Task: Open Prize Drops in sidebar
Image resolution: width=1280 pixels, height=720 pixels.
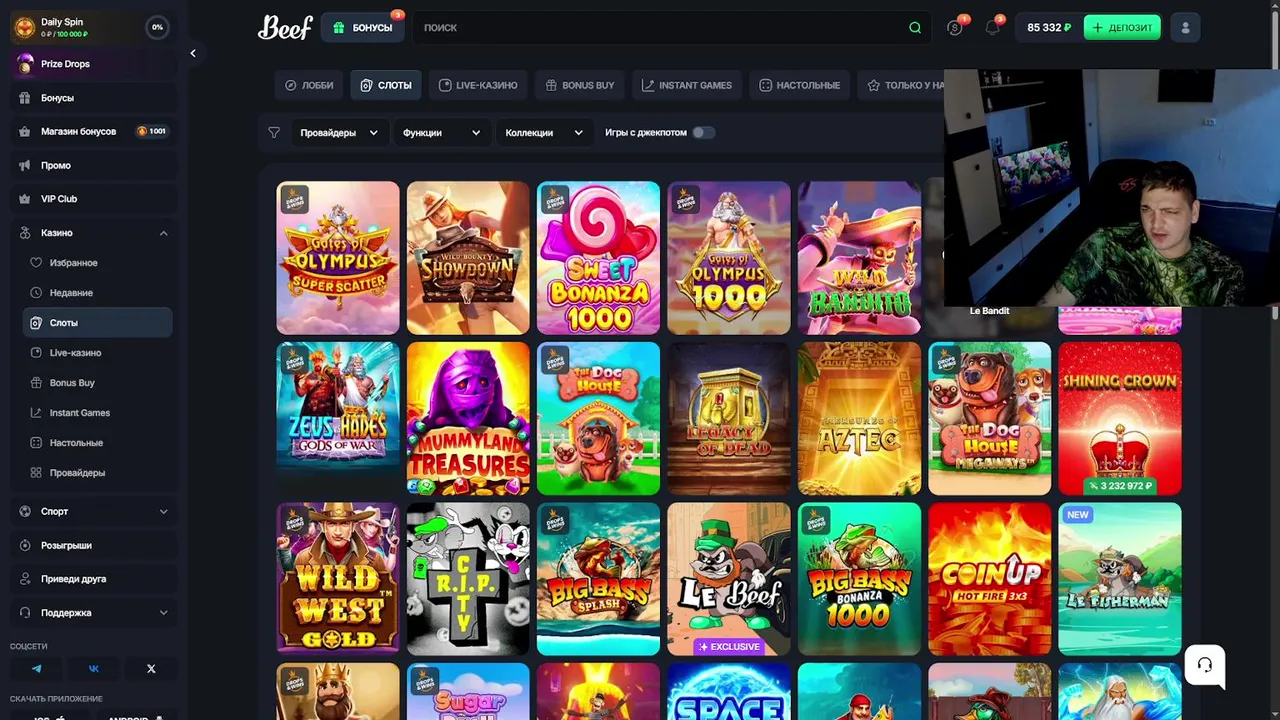Action: [x=94, y=64]
